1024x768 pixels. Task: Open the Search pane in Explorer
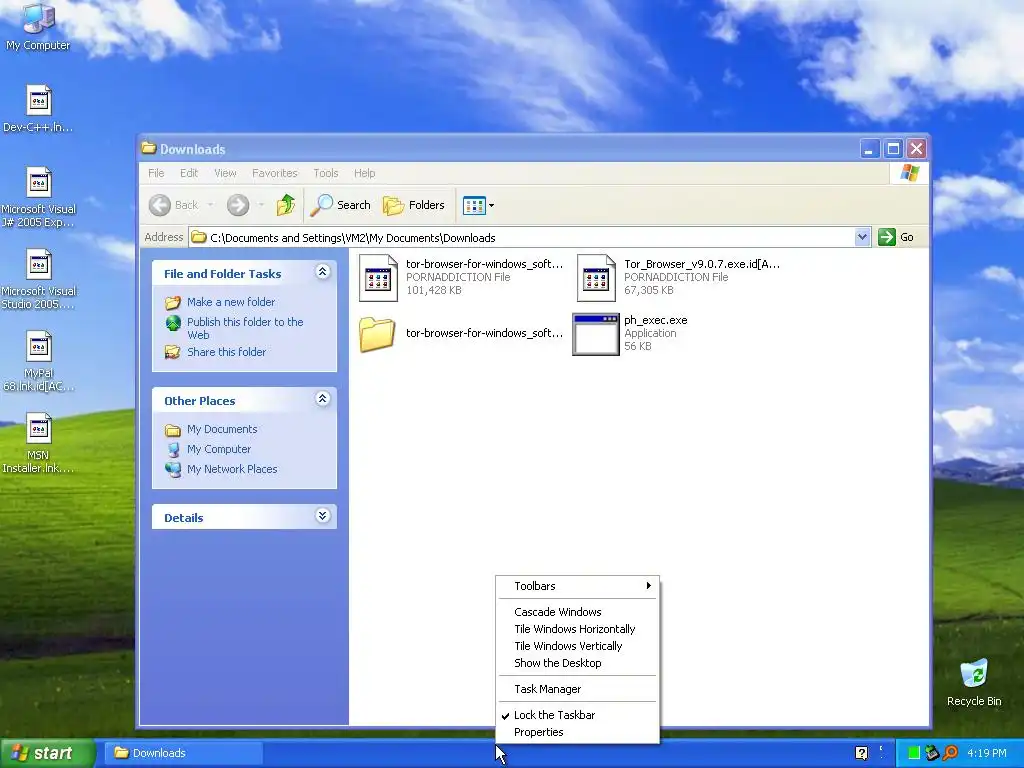click(x=340, y=205)
